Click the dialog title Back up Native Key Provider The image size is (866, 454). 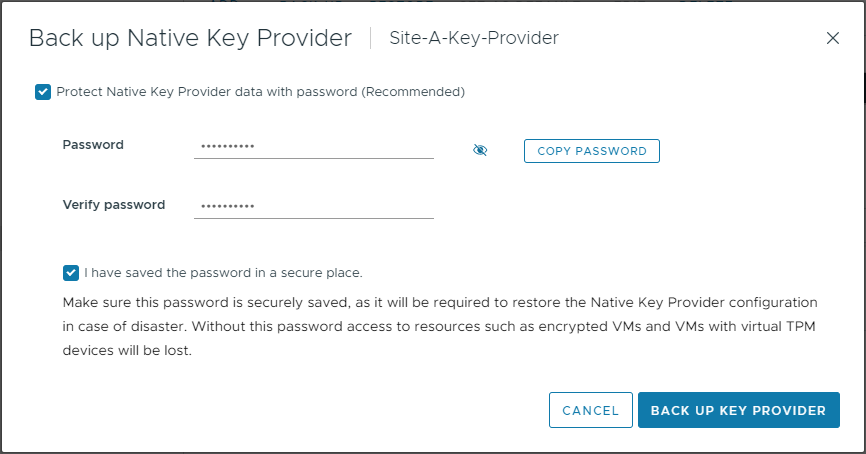pos(190,38)
